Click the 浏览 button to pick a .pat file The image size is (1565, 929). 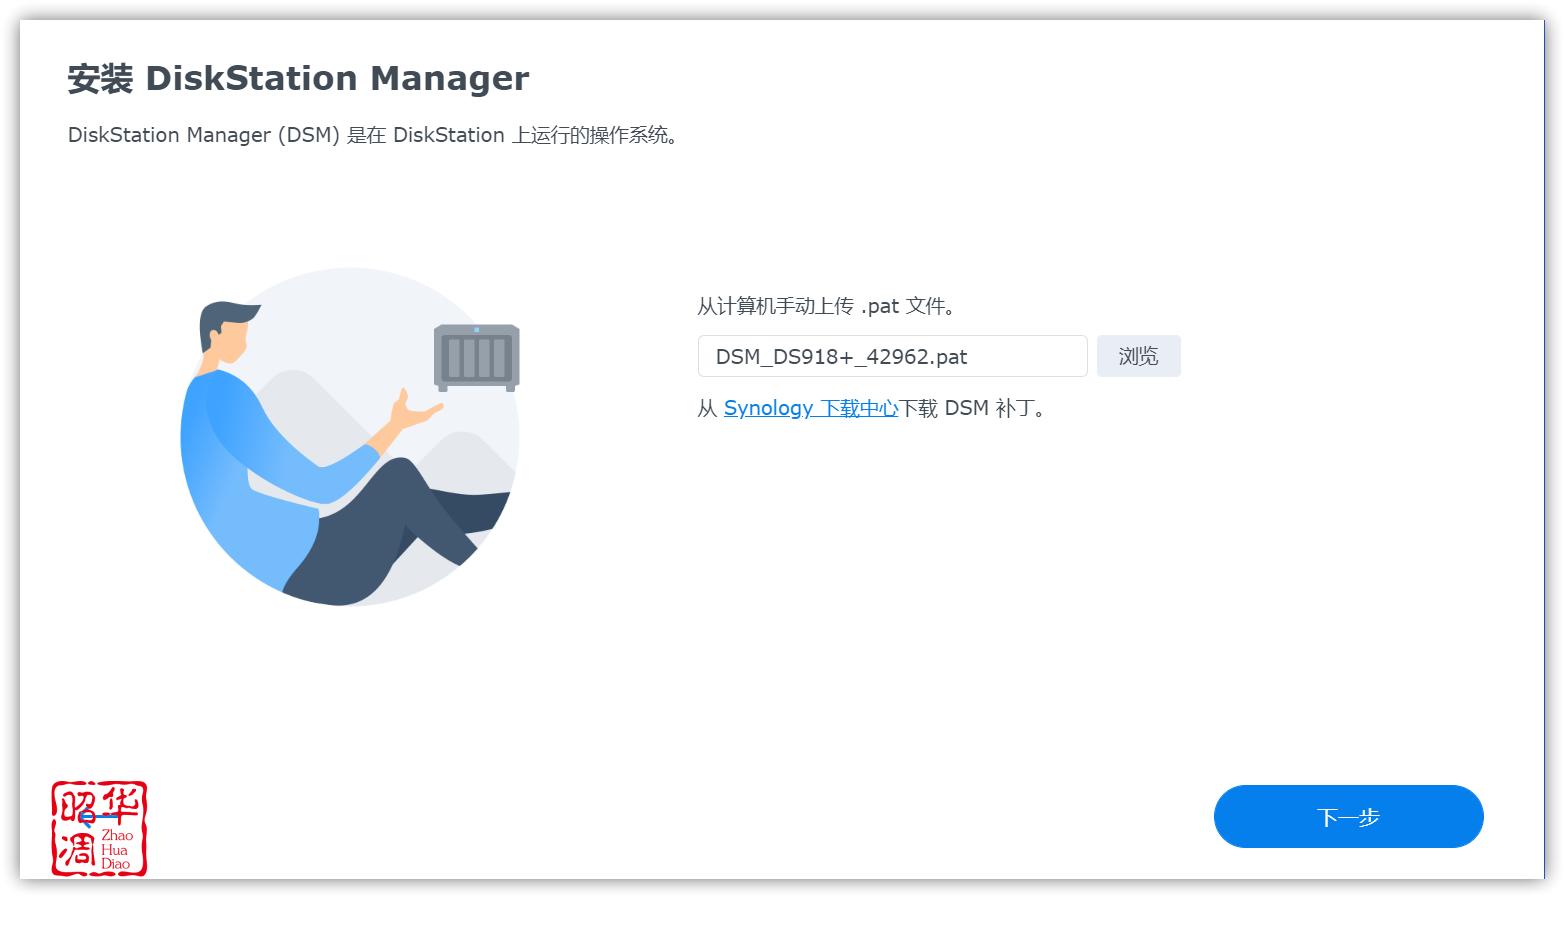click(1138, 356)
